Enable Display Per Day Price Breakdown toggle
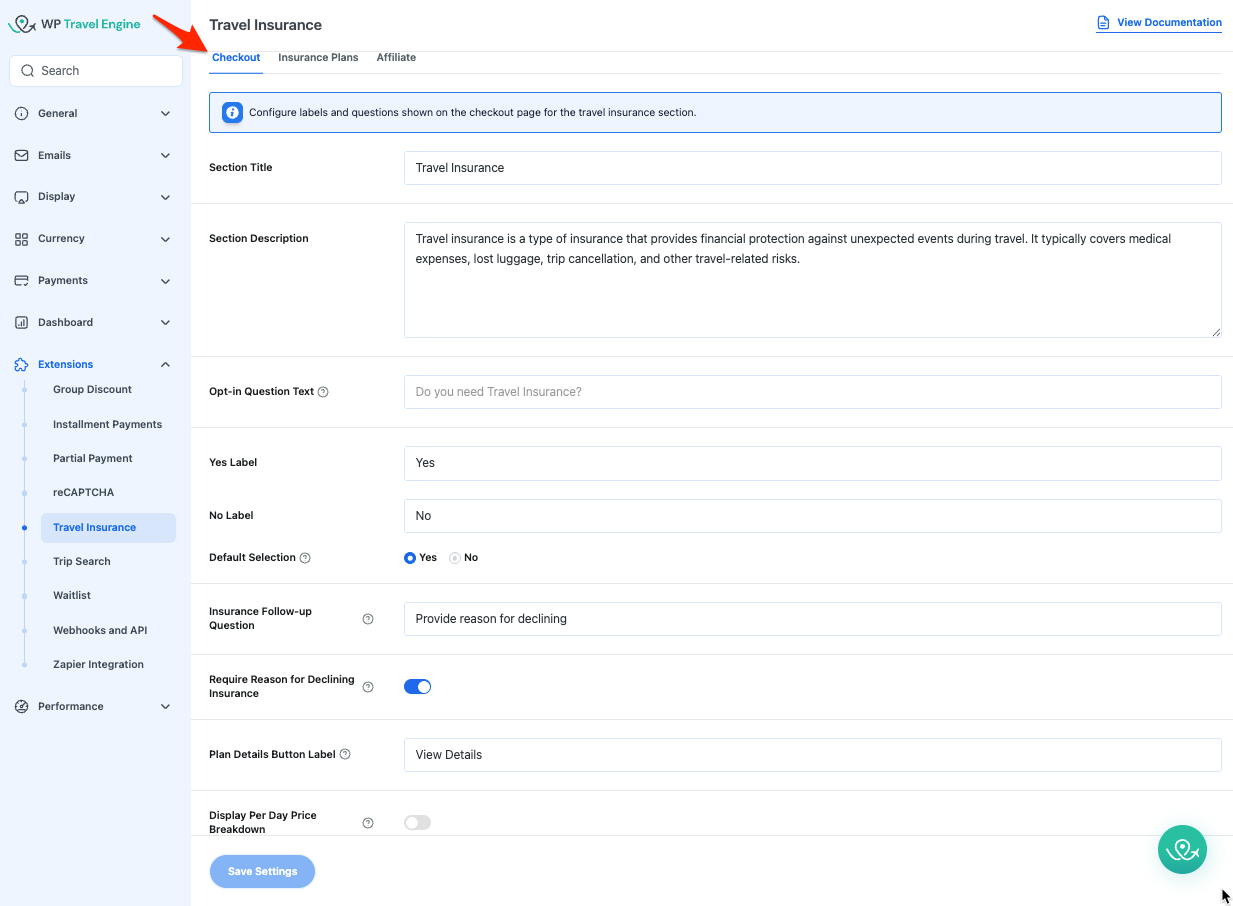 pos(417,823)
